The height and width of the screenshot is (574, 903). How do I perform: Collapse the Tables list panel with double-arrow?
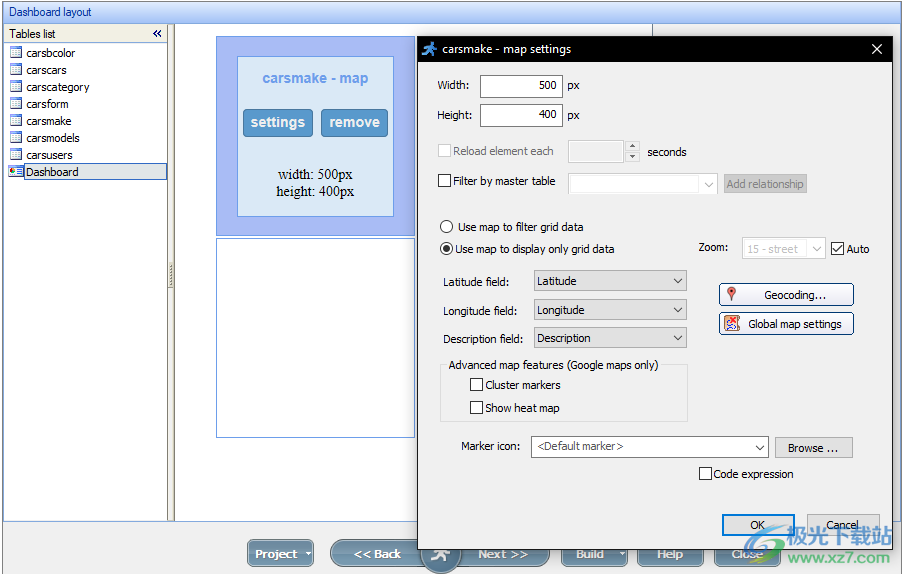(157, 34)
